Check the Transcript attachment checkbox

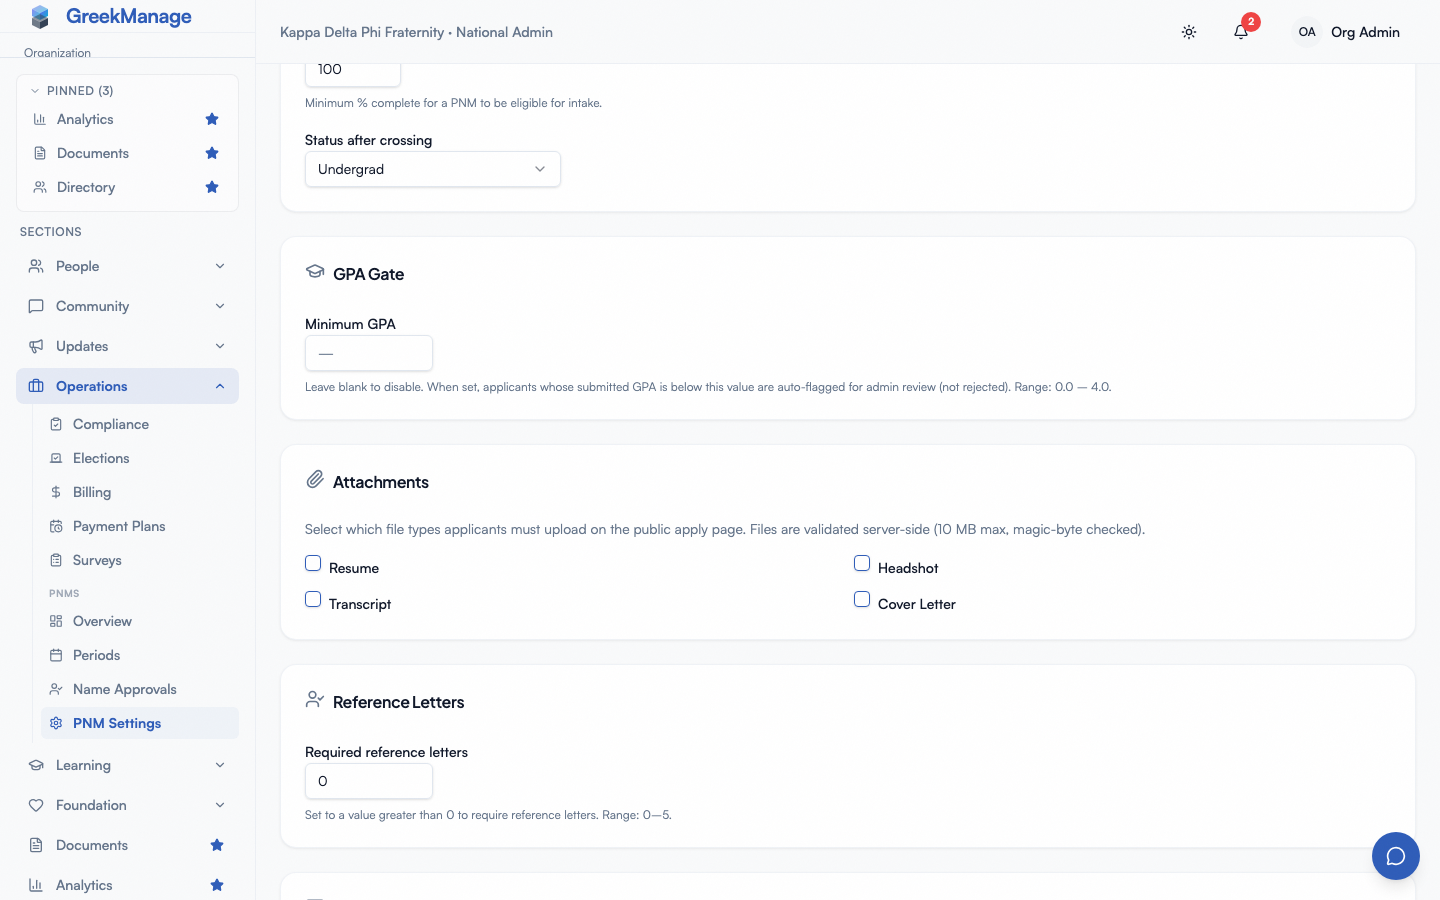tap(313, 599)
